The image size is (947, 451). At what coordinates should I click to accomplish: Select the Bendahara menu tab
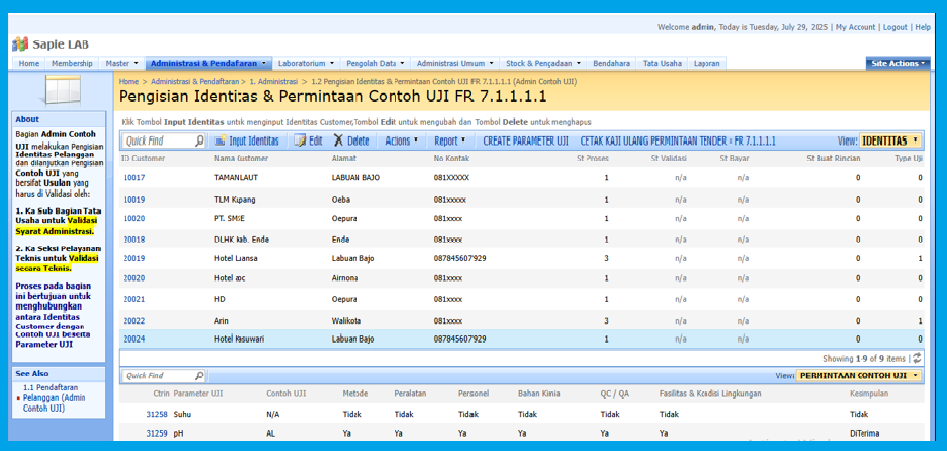tap(611, 63)
